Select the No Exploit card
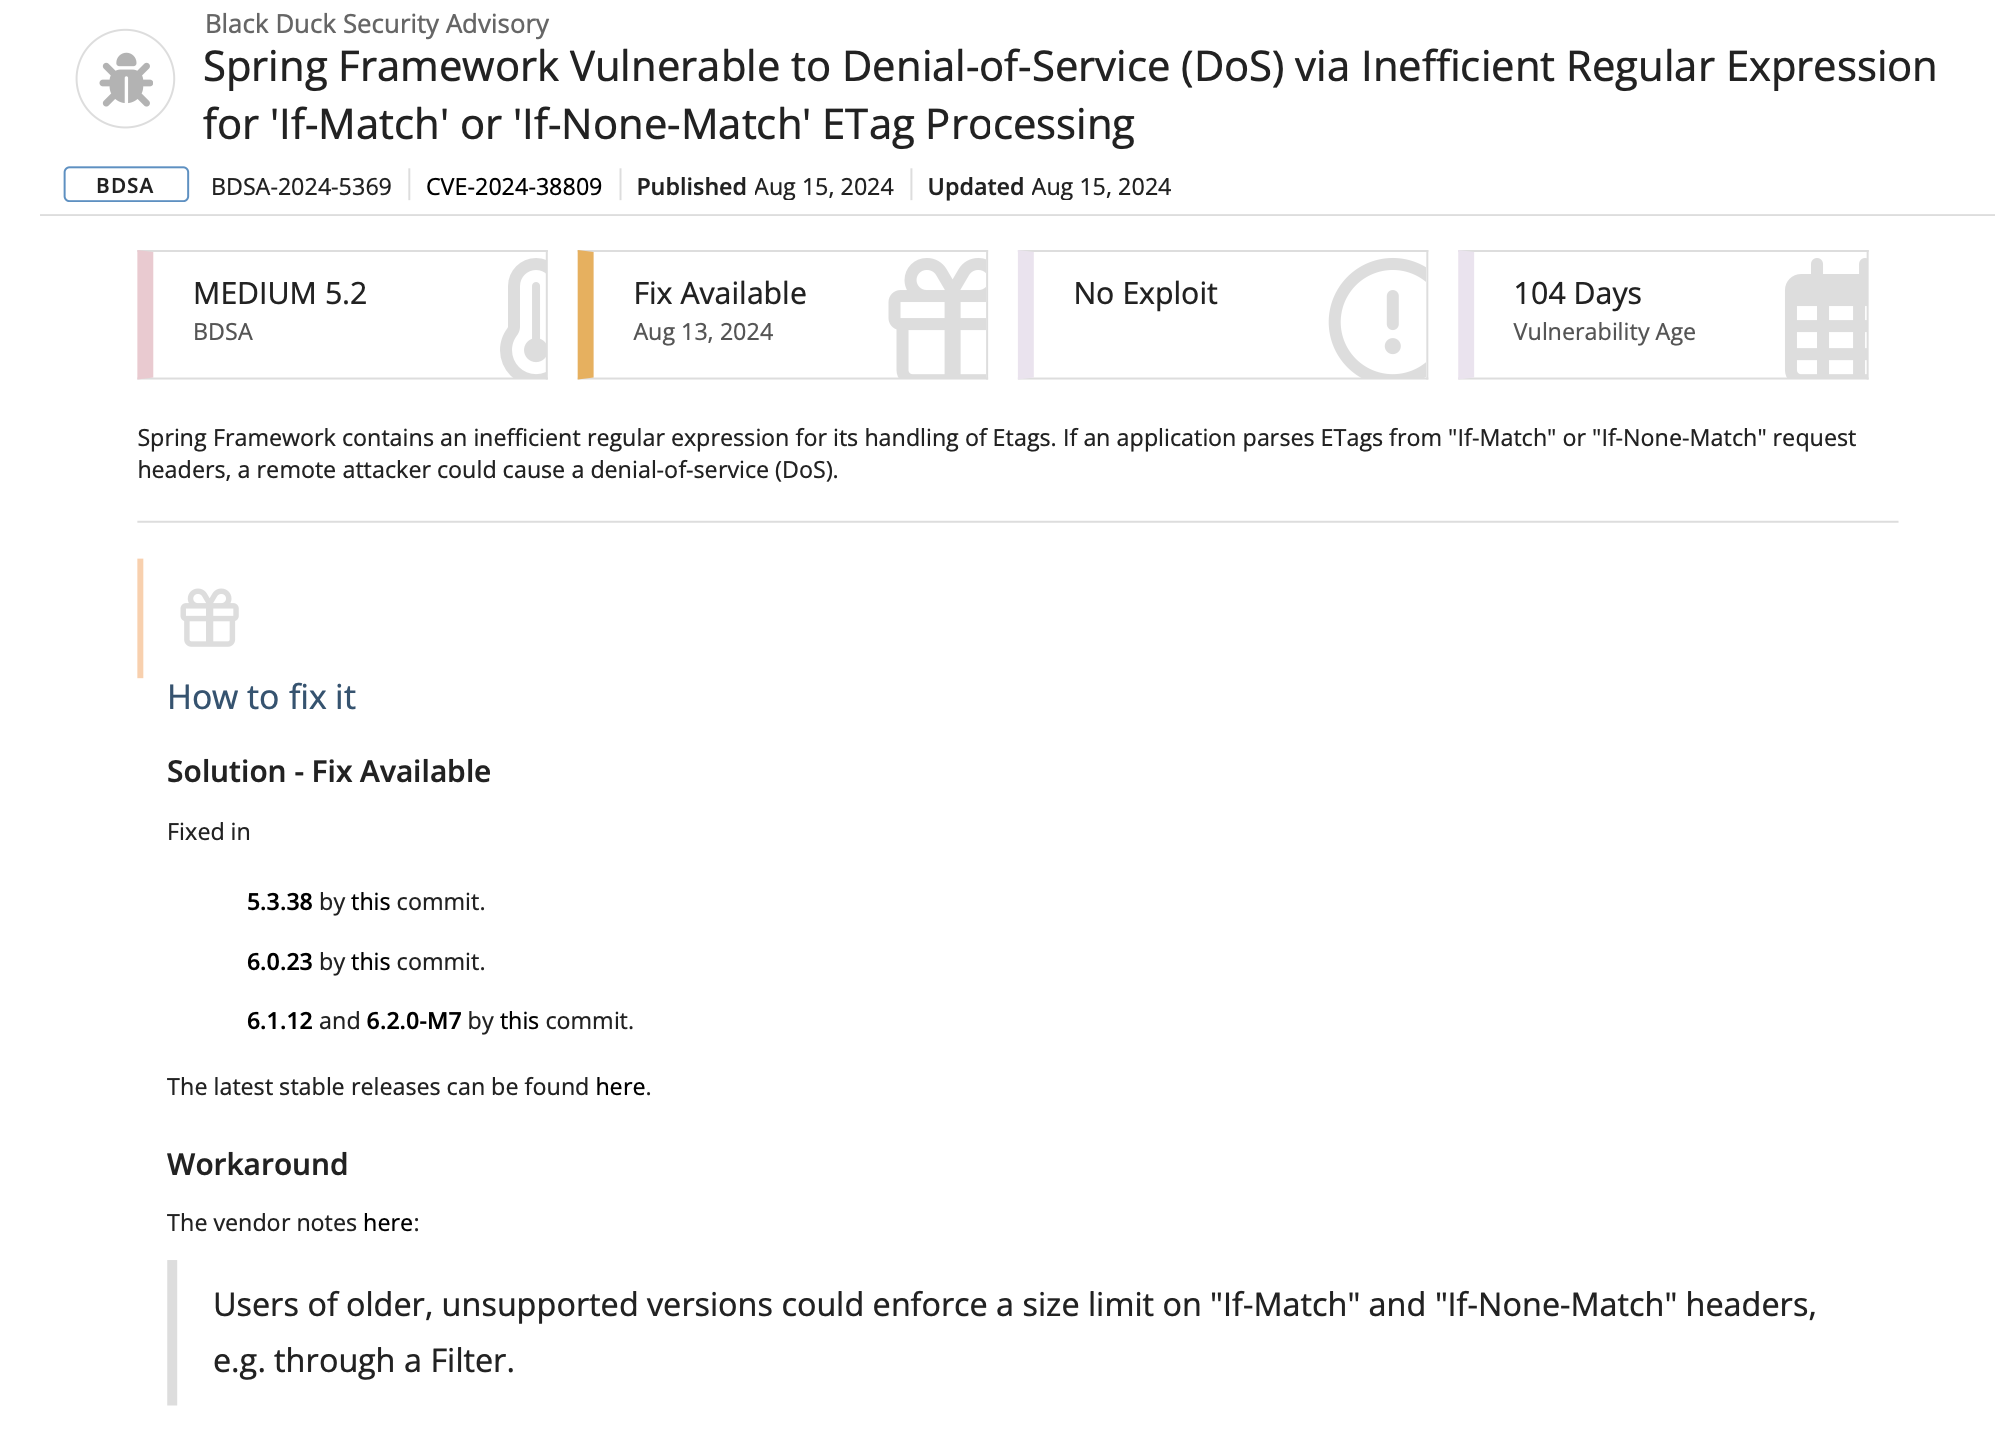2010x1444 pixels. tap(1222, 315)
